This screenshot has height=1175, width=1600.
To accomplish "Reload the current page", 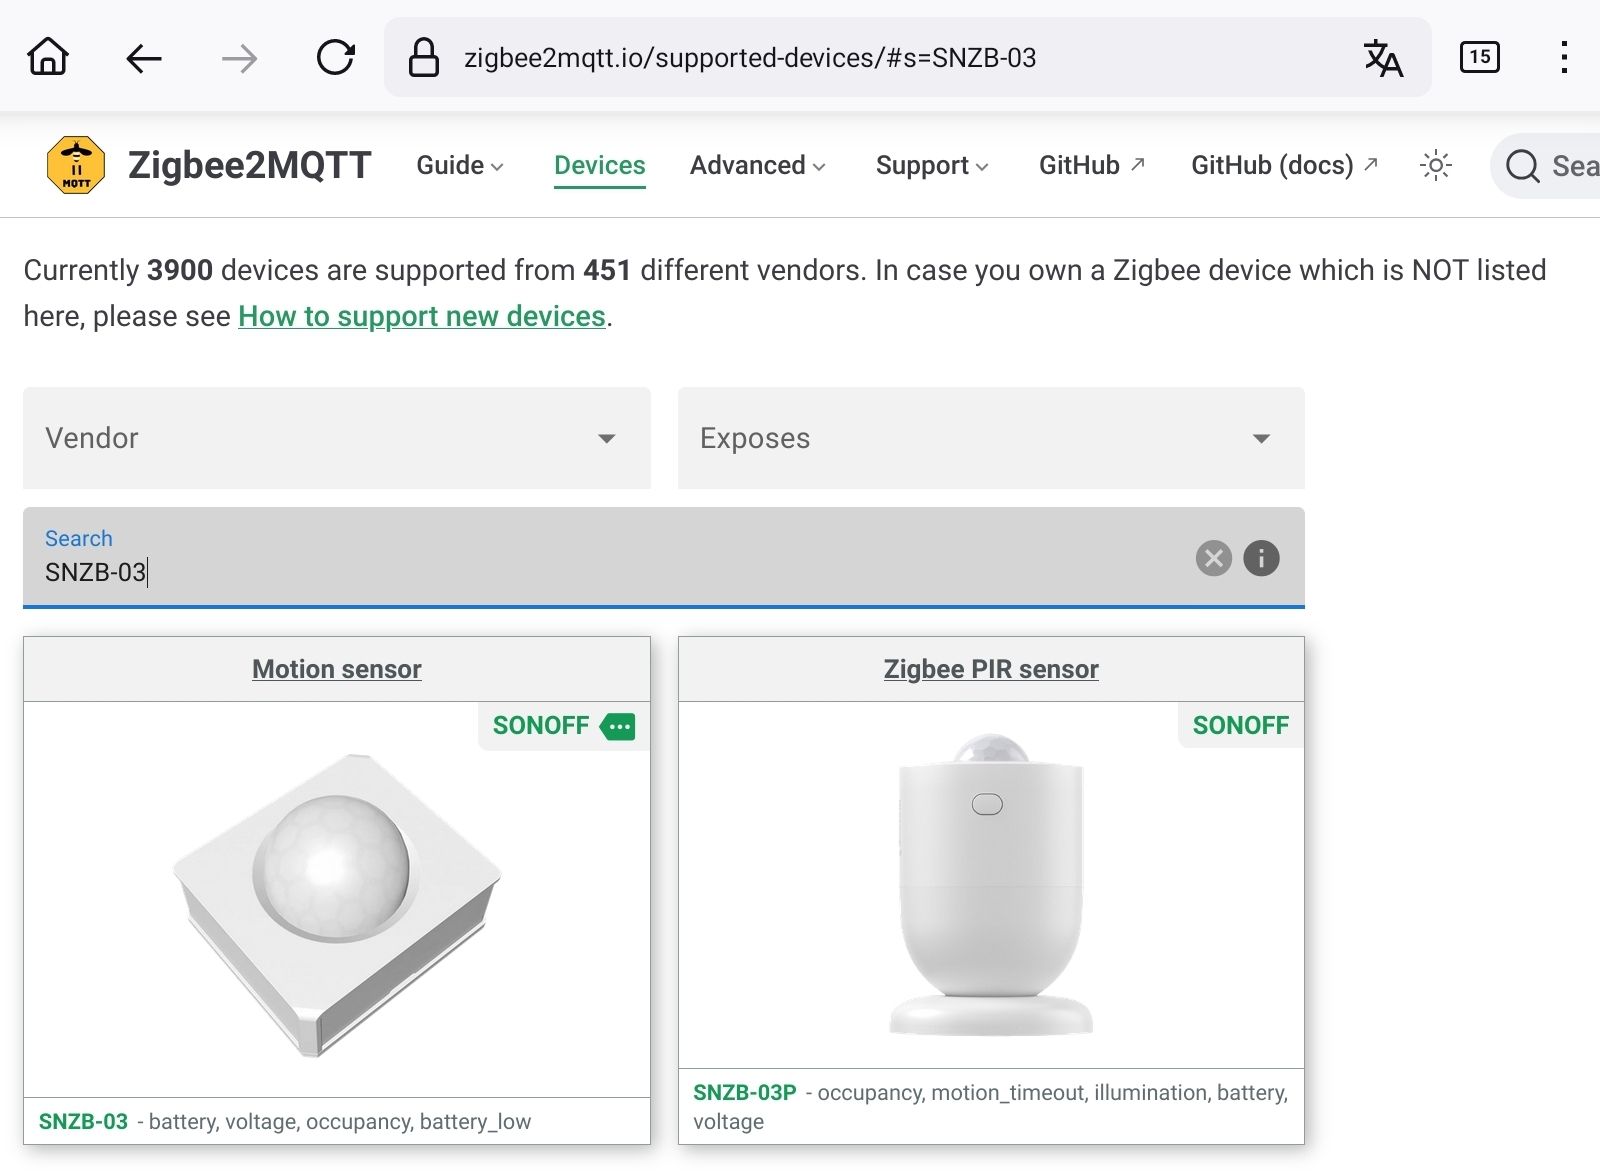I will click(x=335, y=57).
